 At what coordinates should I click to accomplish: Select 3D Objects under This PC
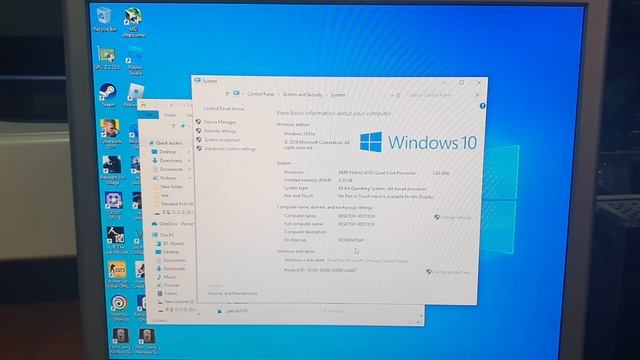[x=173, y=244]
